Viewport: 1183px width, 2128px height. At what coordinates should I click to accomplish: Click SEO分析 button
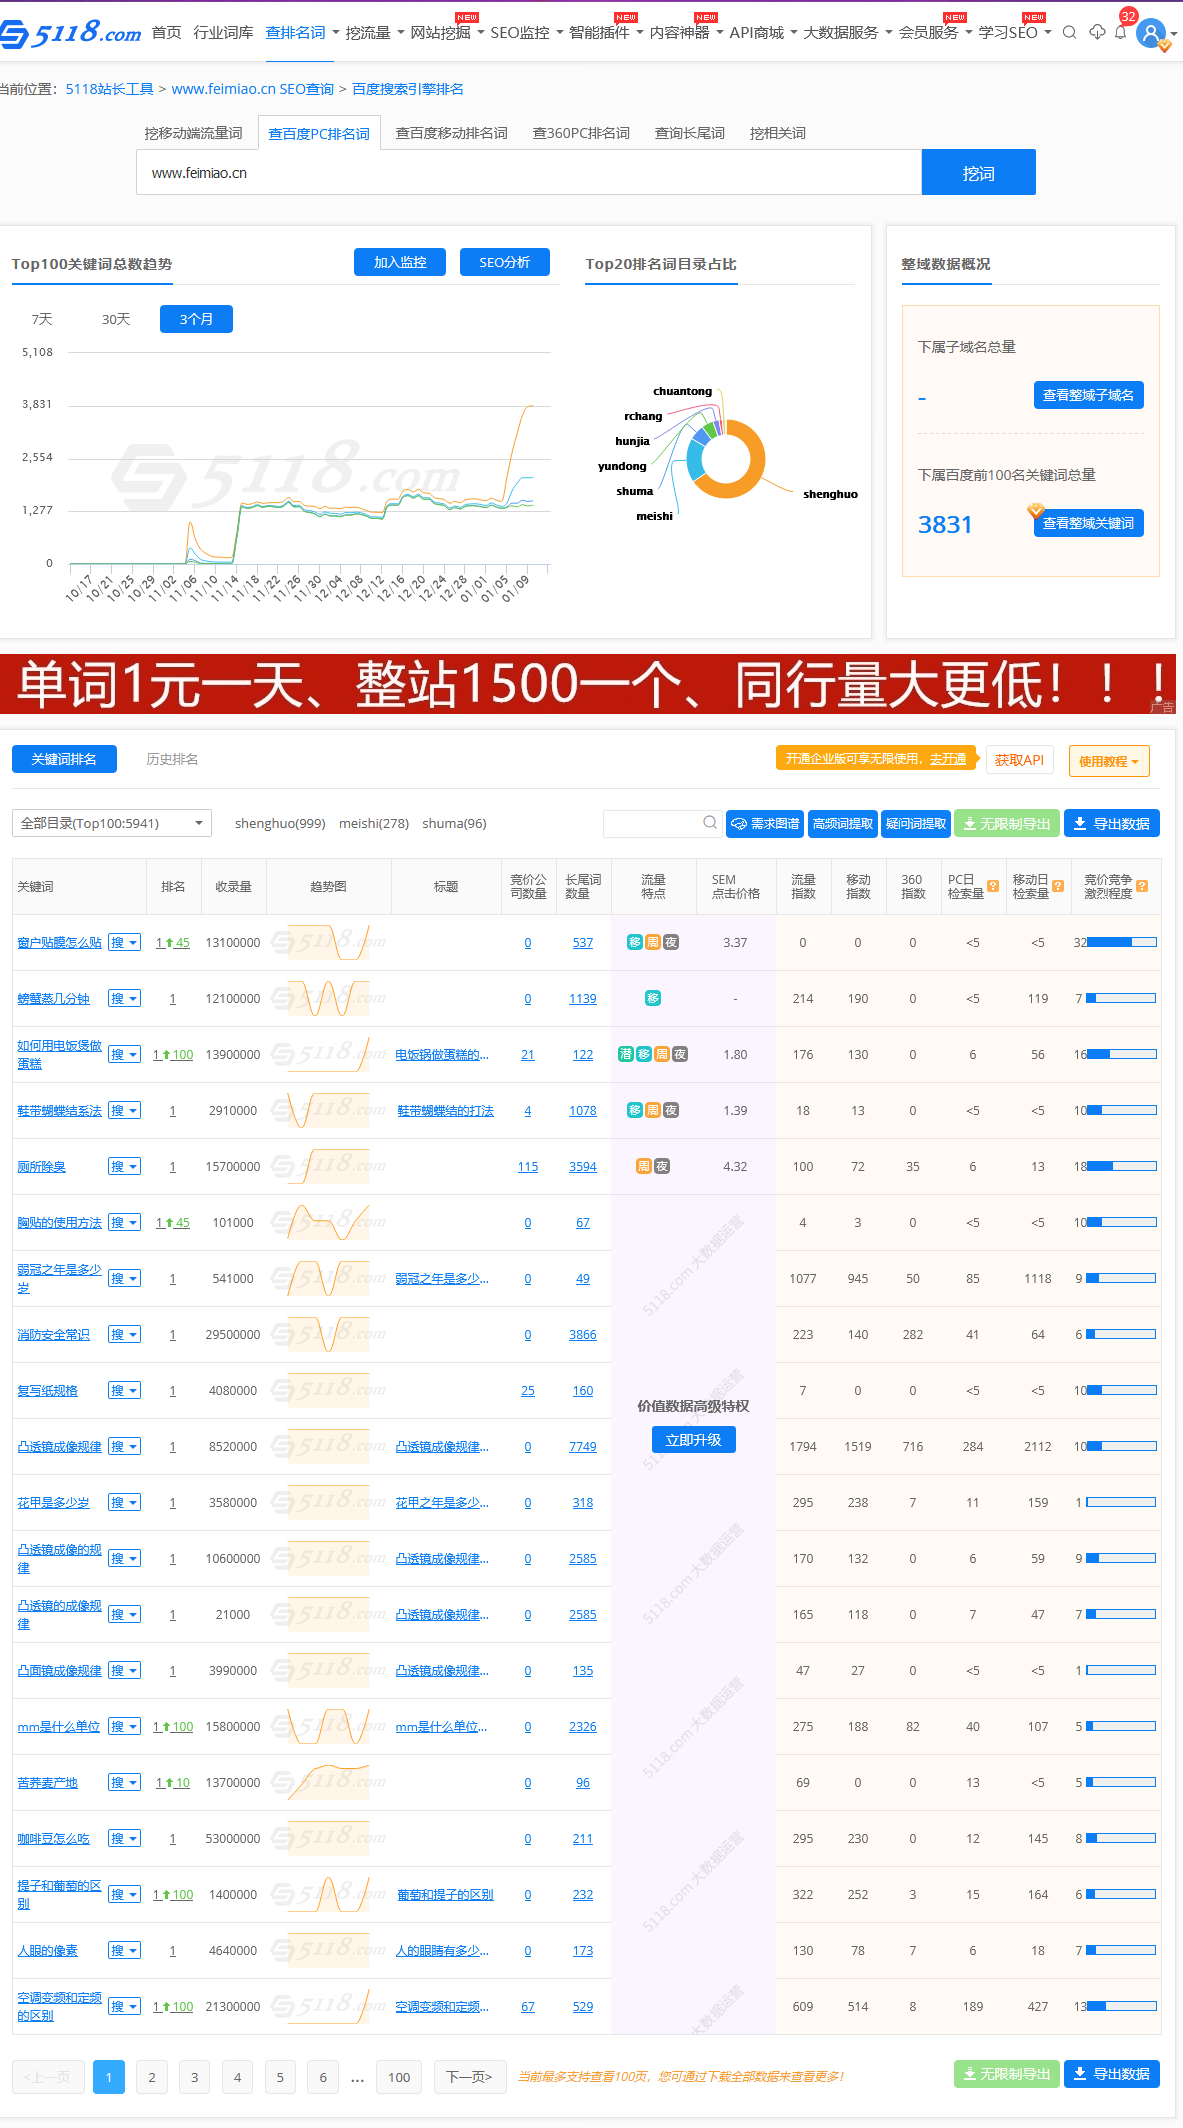tap(505, 262)
